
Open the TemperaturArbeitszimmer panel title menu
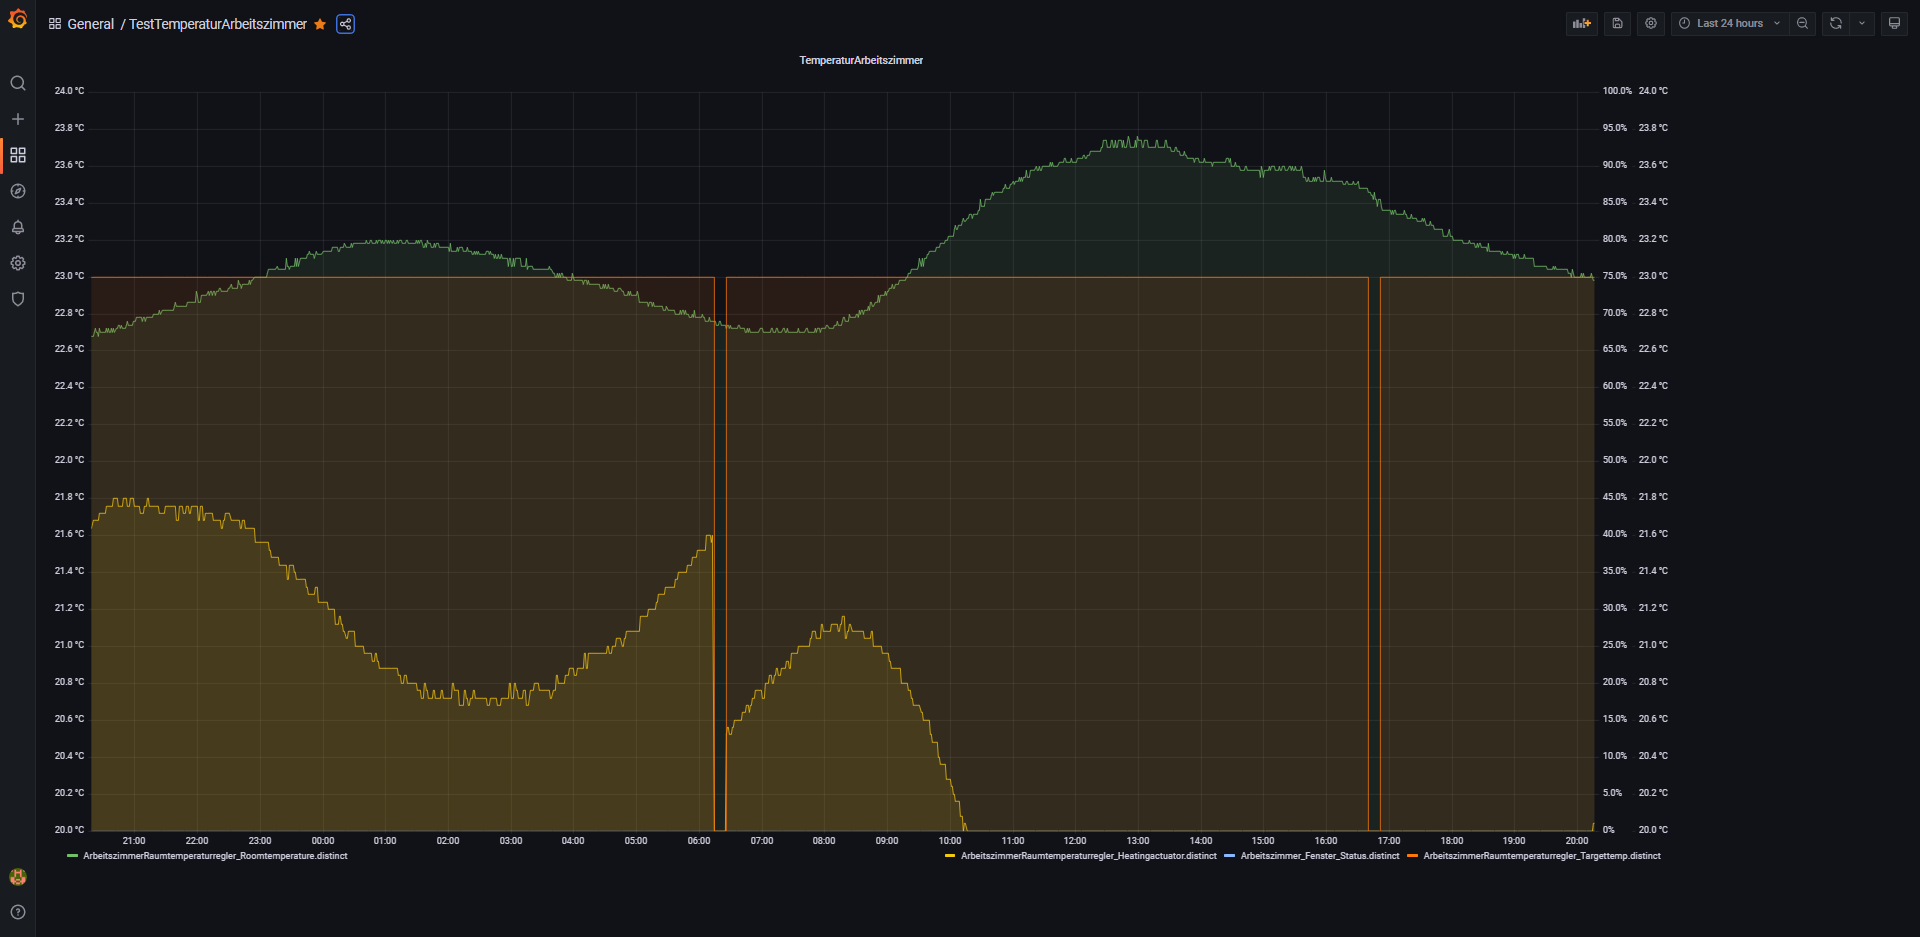tap(860, 60)
